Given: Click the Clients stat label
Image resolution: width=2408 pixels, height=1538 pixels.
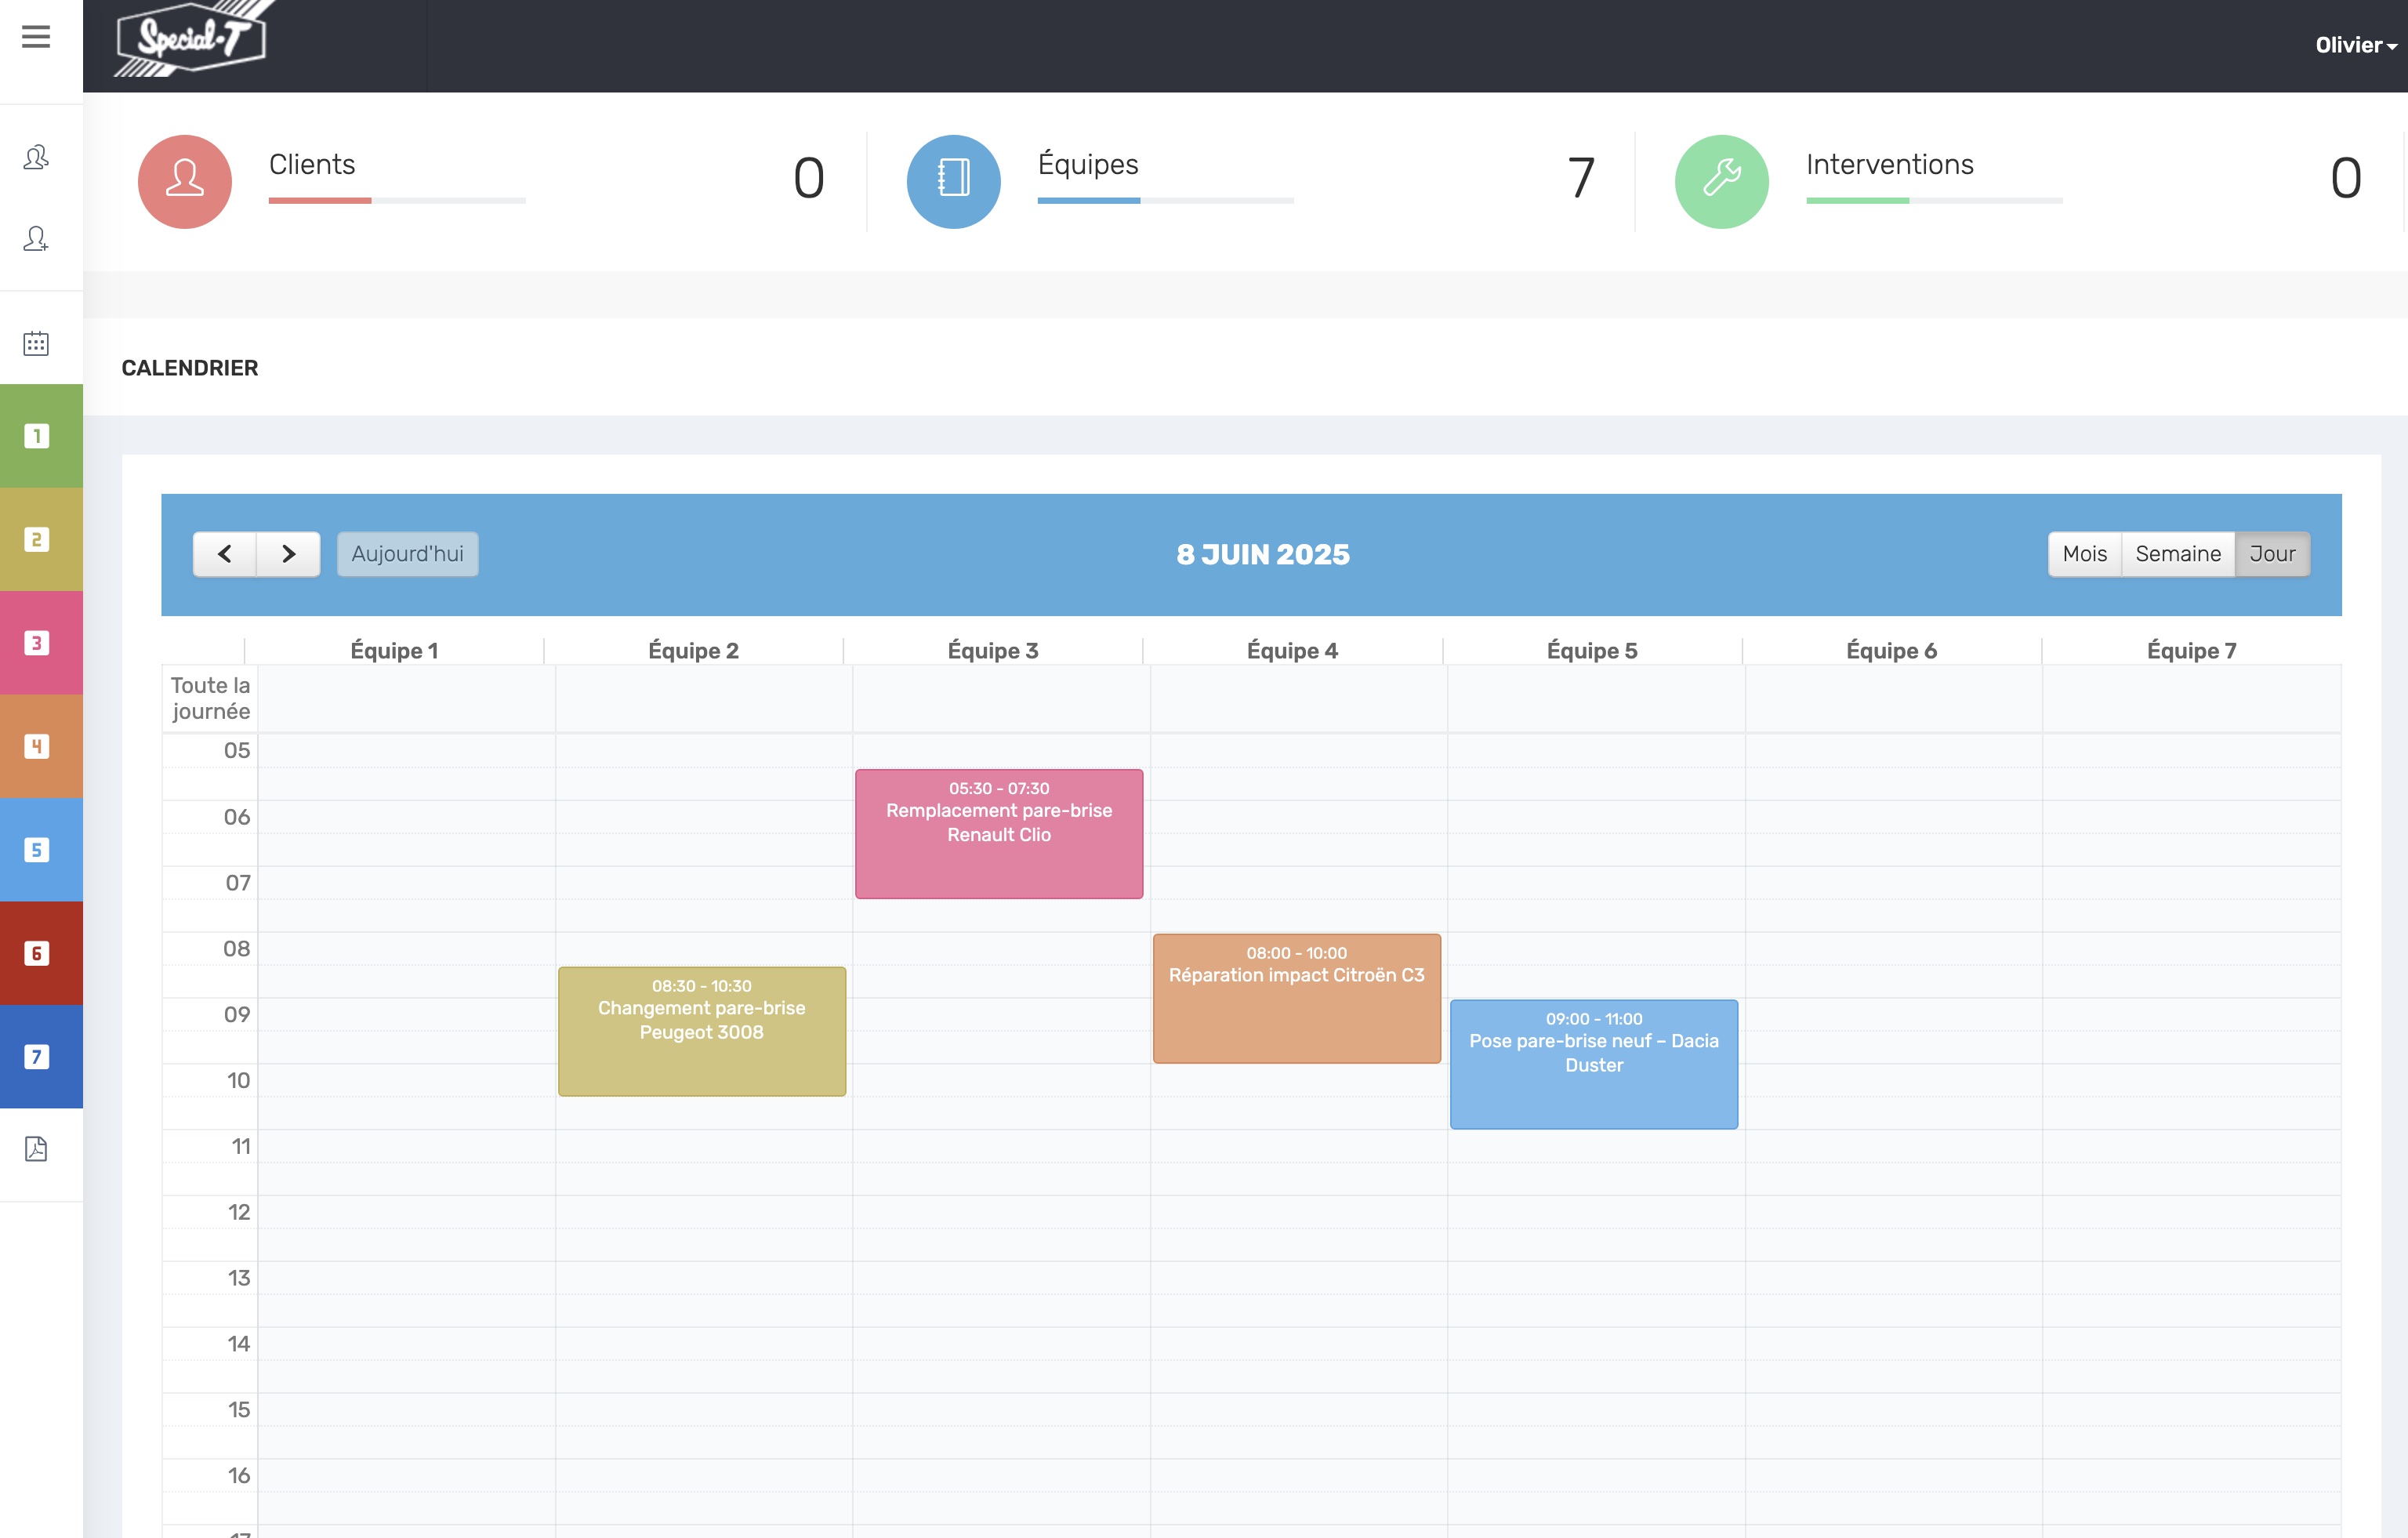Looking at the screenshot, I should [312, 164].
